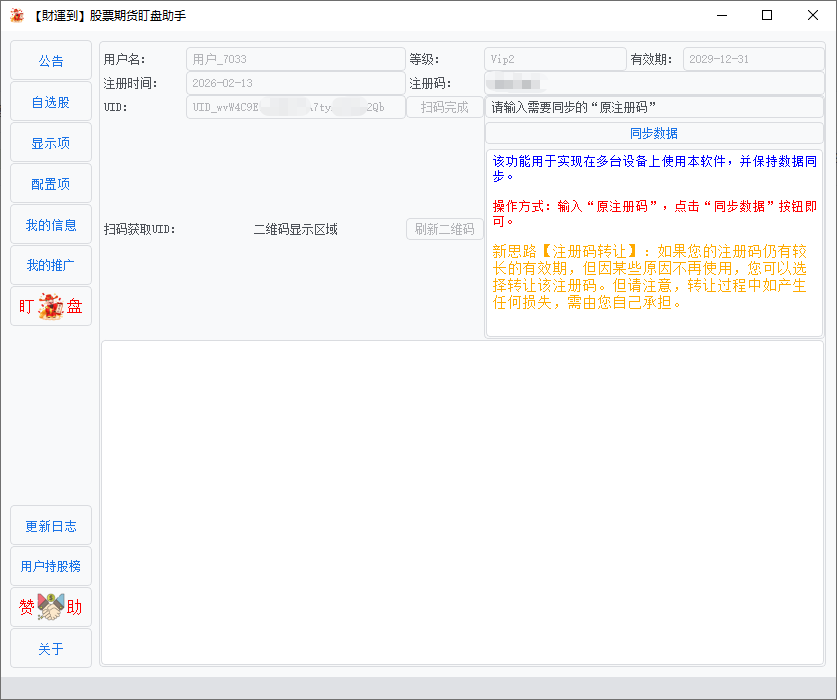Click the 盯盘 lucky-cat icon button
837x700 pixels.
pyautogui.click(x=51, y=306)
